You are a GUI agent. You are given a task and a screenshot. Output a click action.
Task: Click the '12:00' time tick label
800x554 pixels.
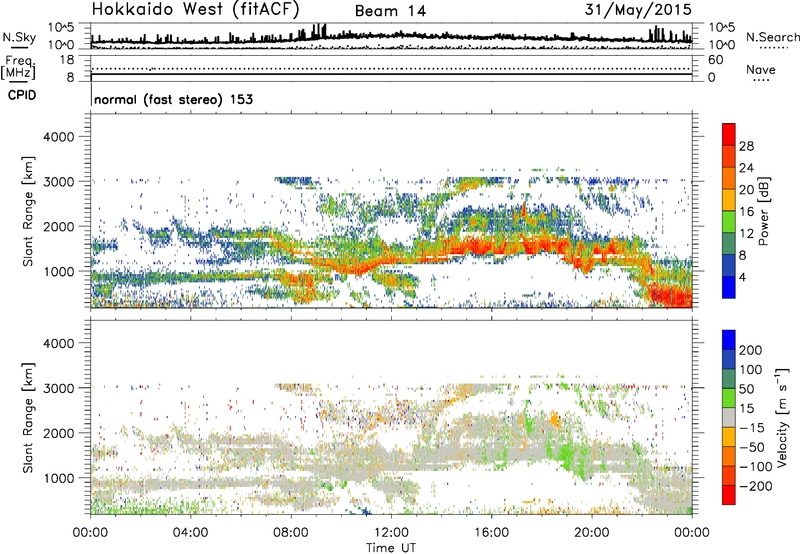click(391, 533)
